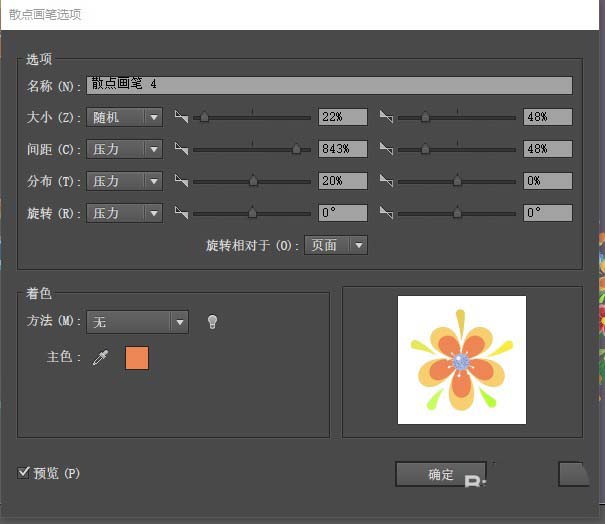Click the 间距 minimum field showing 843%
Image resolution: width=605 pixels, height=524 pixels.
(x=343, y=149)
